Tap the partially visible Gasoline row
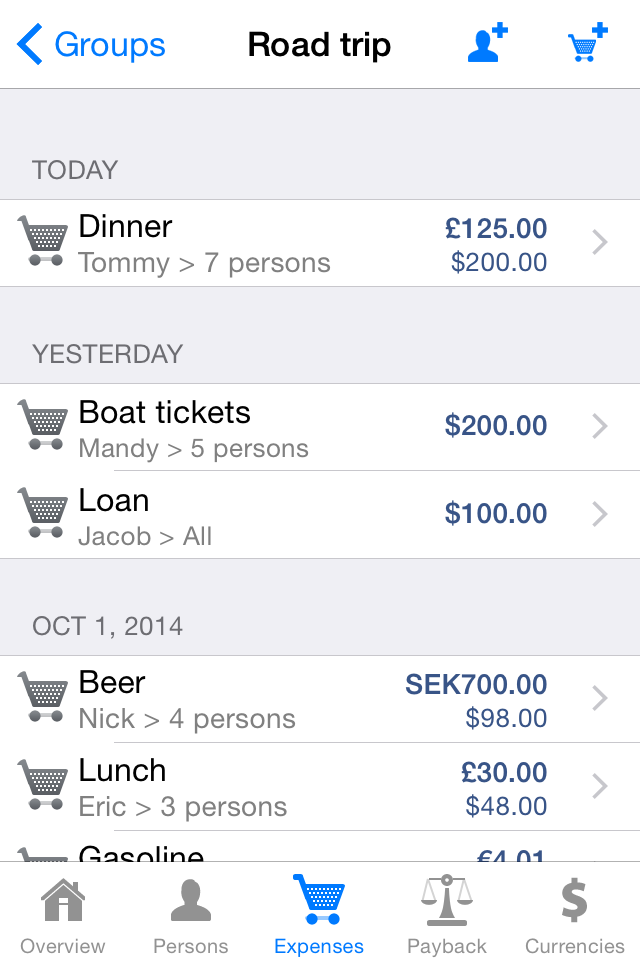Viewport: 640px width, 960px height. click(320, 847)
